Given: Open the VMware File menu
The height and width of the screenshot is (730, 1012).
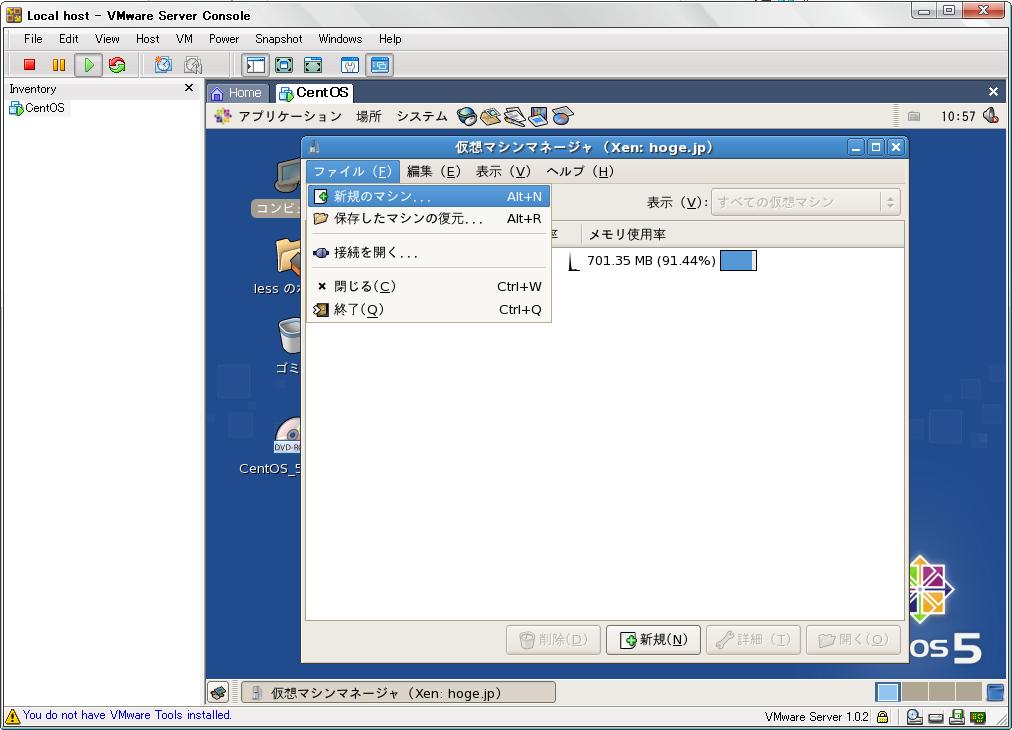Looking at the screenshot, I should 33,39.
